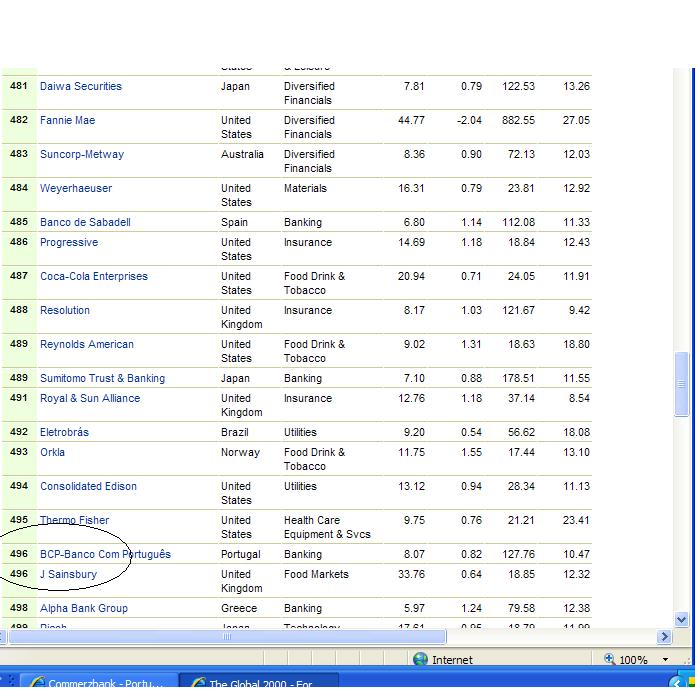
Task: Select Sumitomo Trust assets value 178.51
Action: (518, 378)
